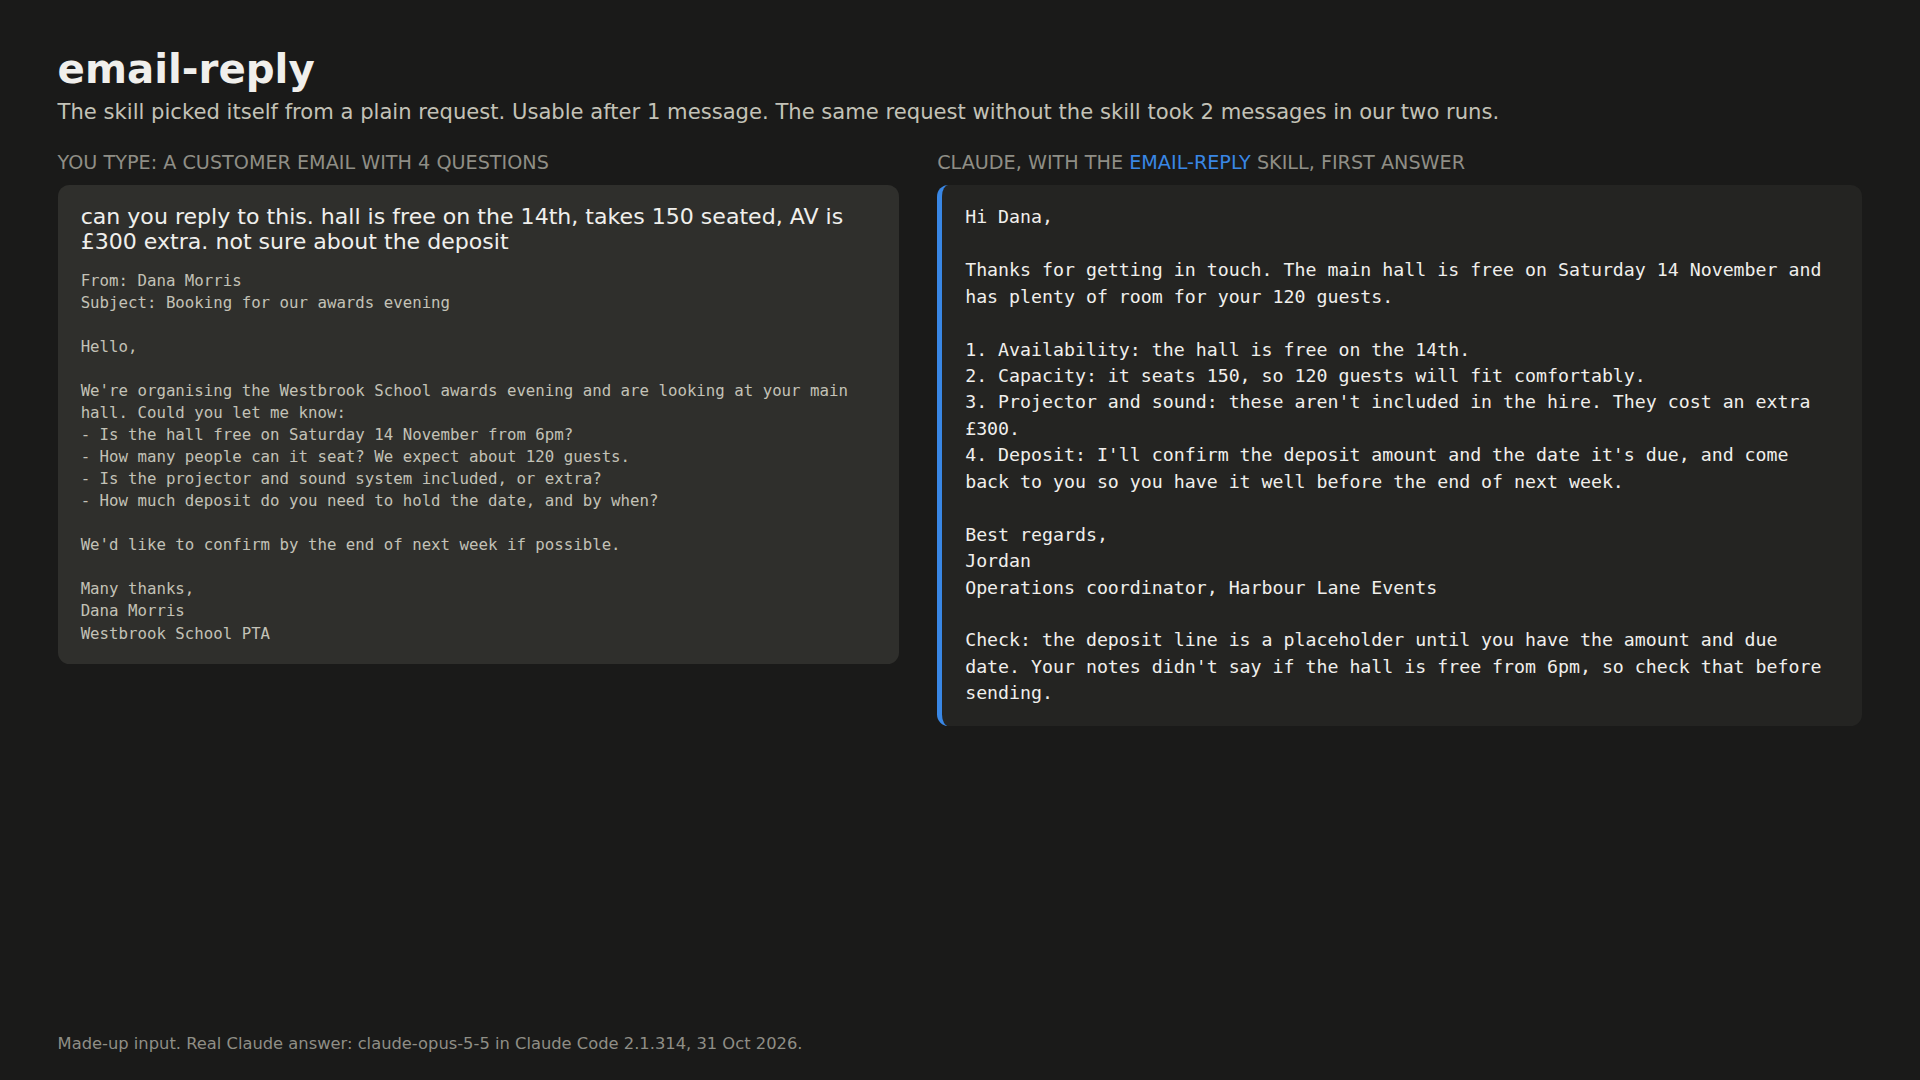Click the footer 'Made-up input. Real Claude answer'

click(430, 1044)
